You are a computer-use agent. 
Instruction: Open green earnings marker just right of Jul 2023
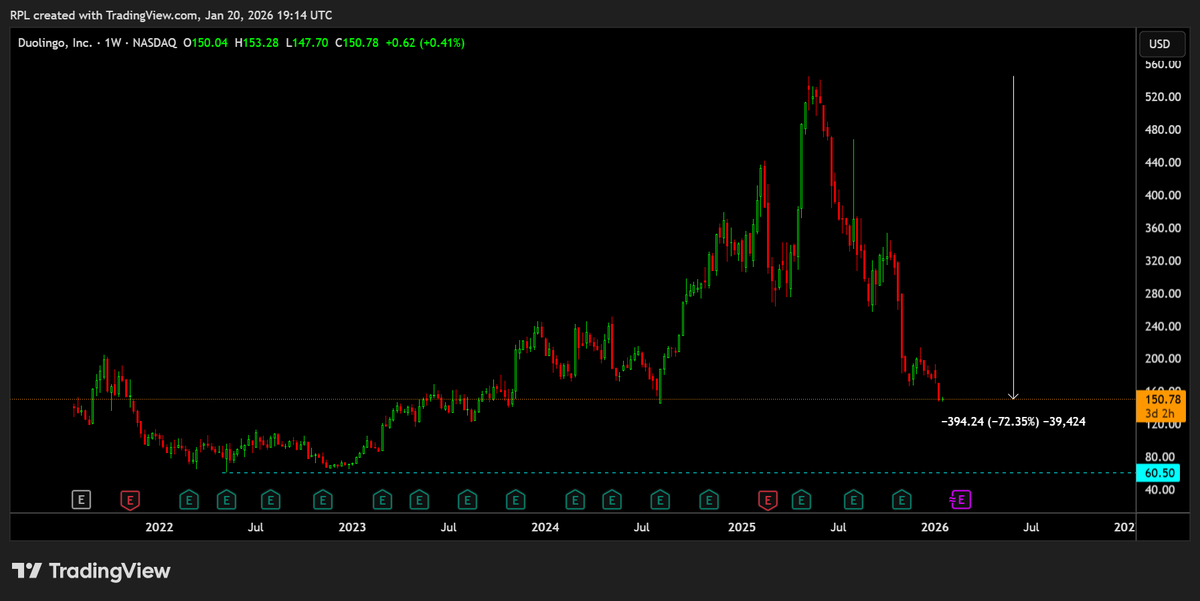click(x=467, y=498)
